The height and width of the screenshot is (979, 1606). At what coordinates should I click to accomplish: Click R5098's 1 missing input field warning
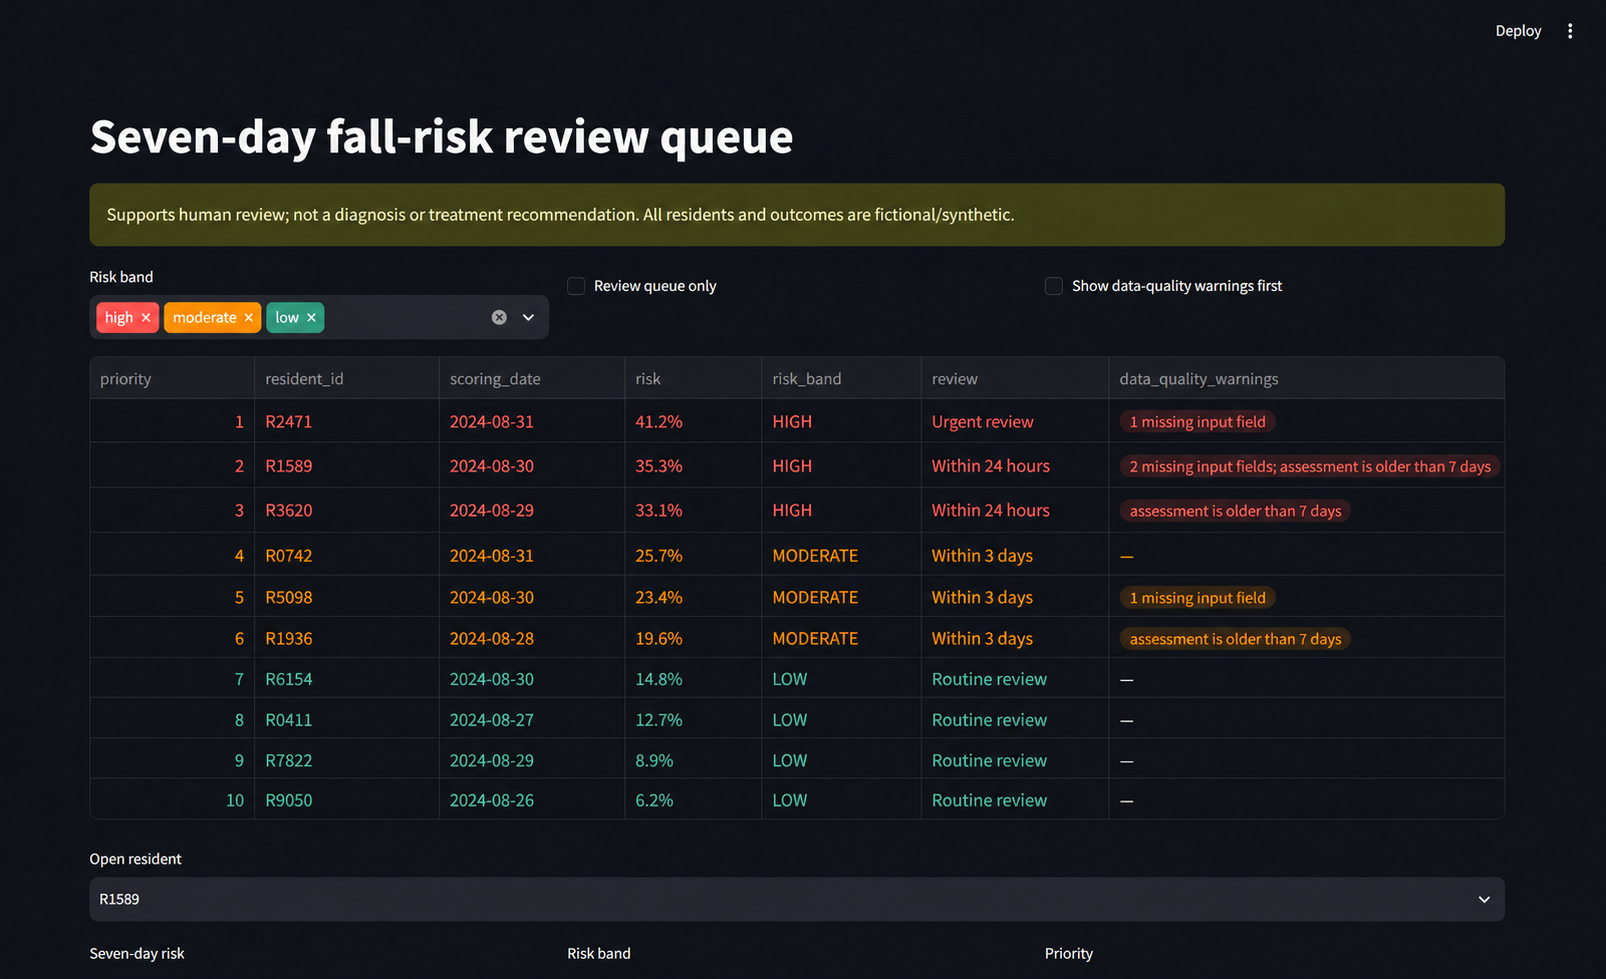pos(1197,598)
